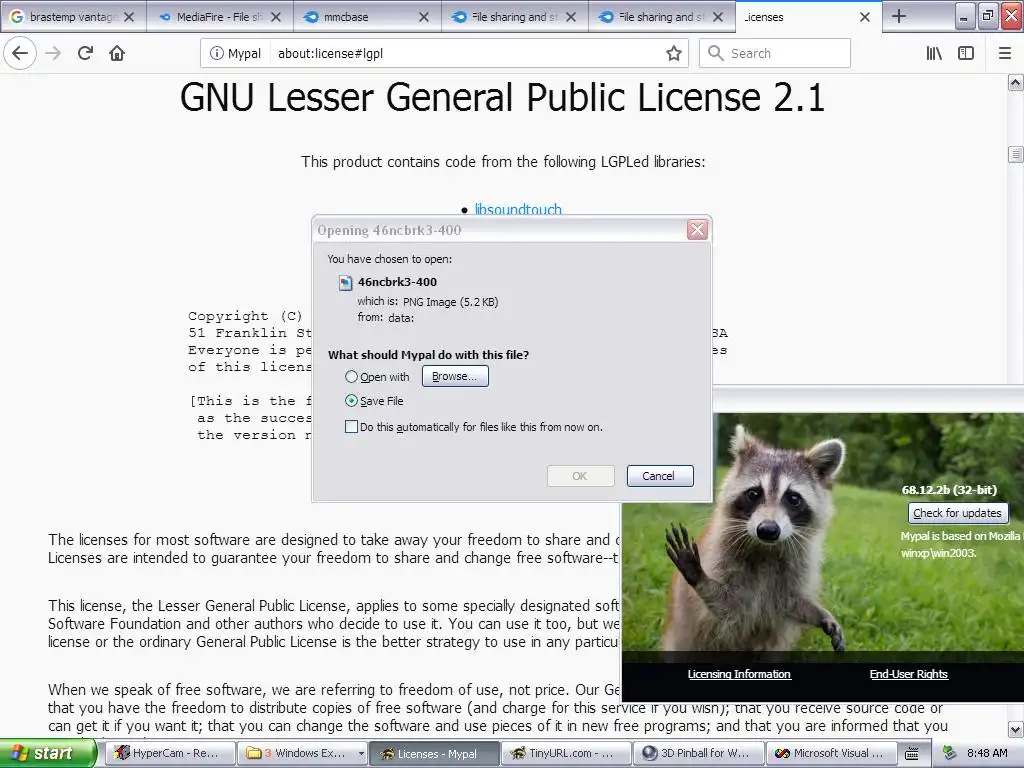Open a new tab with the plus button
Screen dimensions: 1024x768
point(899,16)
